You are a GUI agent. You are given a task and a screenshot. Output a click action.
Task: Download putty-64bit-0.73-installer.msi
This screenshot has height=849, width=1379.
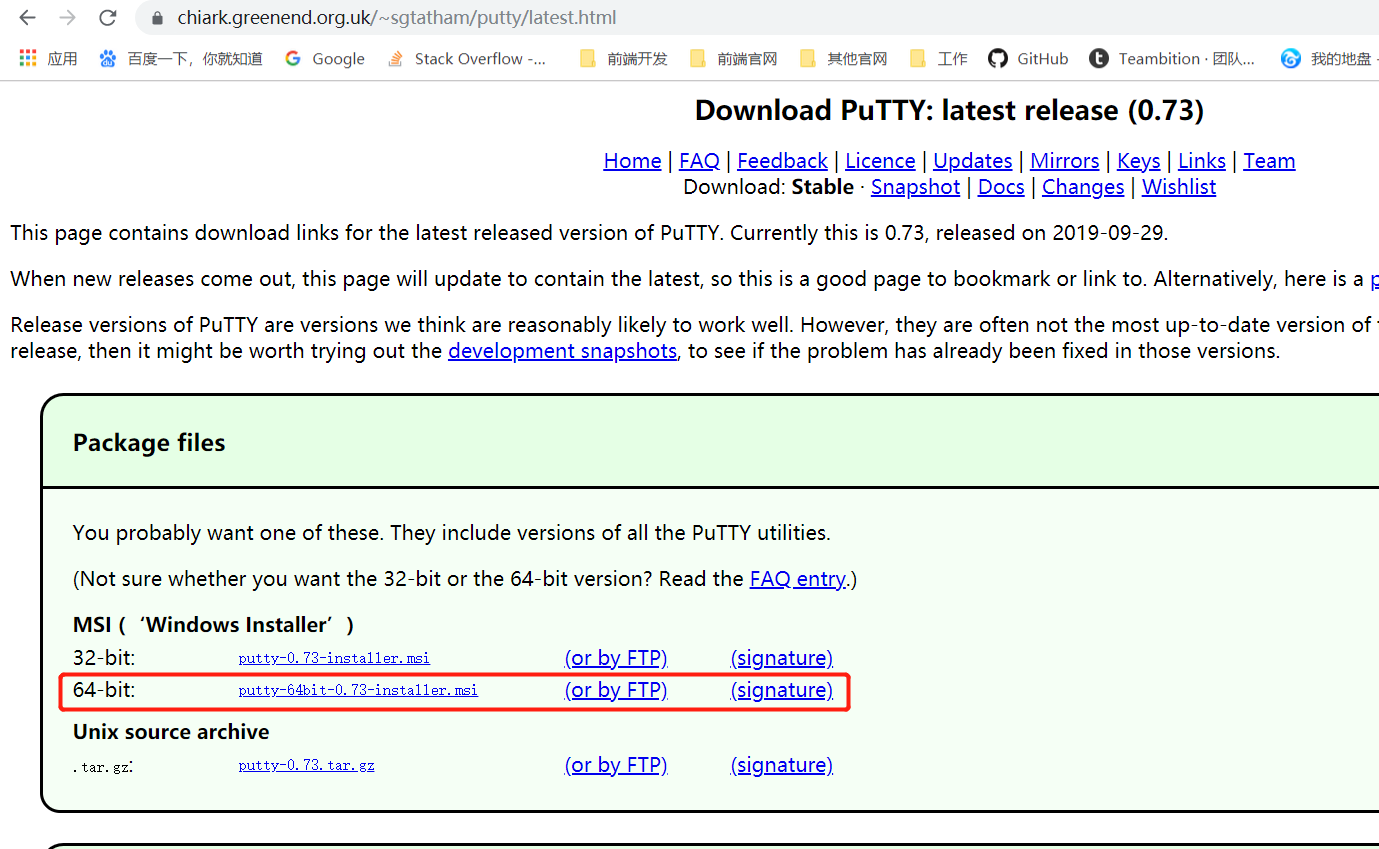pyautogui.click(x=358, y=690)
